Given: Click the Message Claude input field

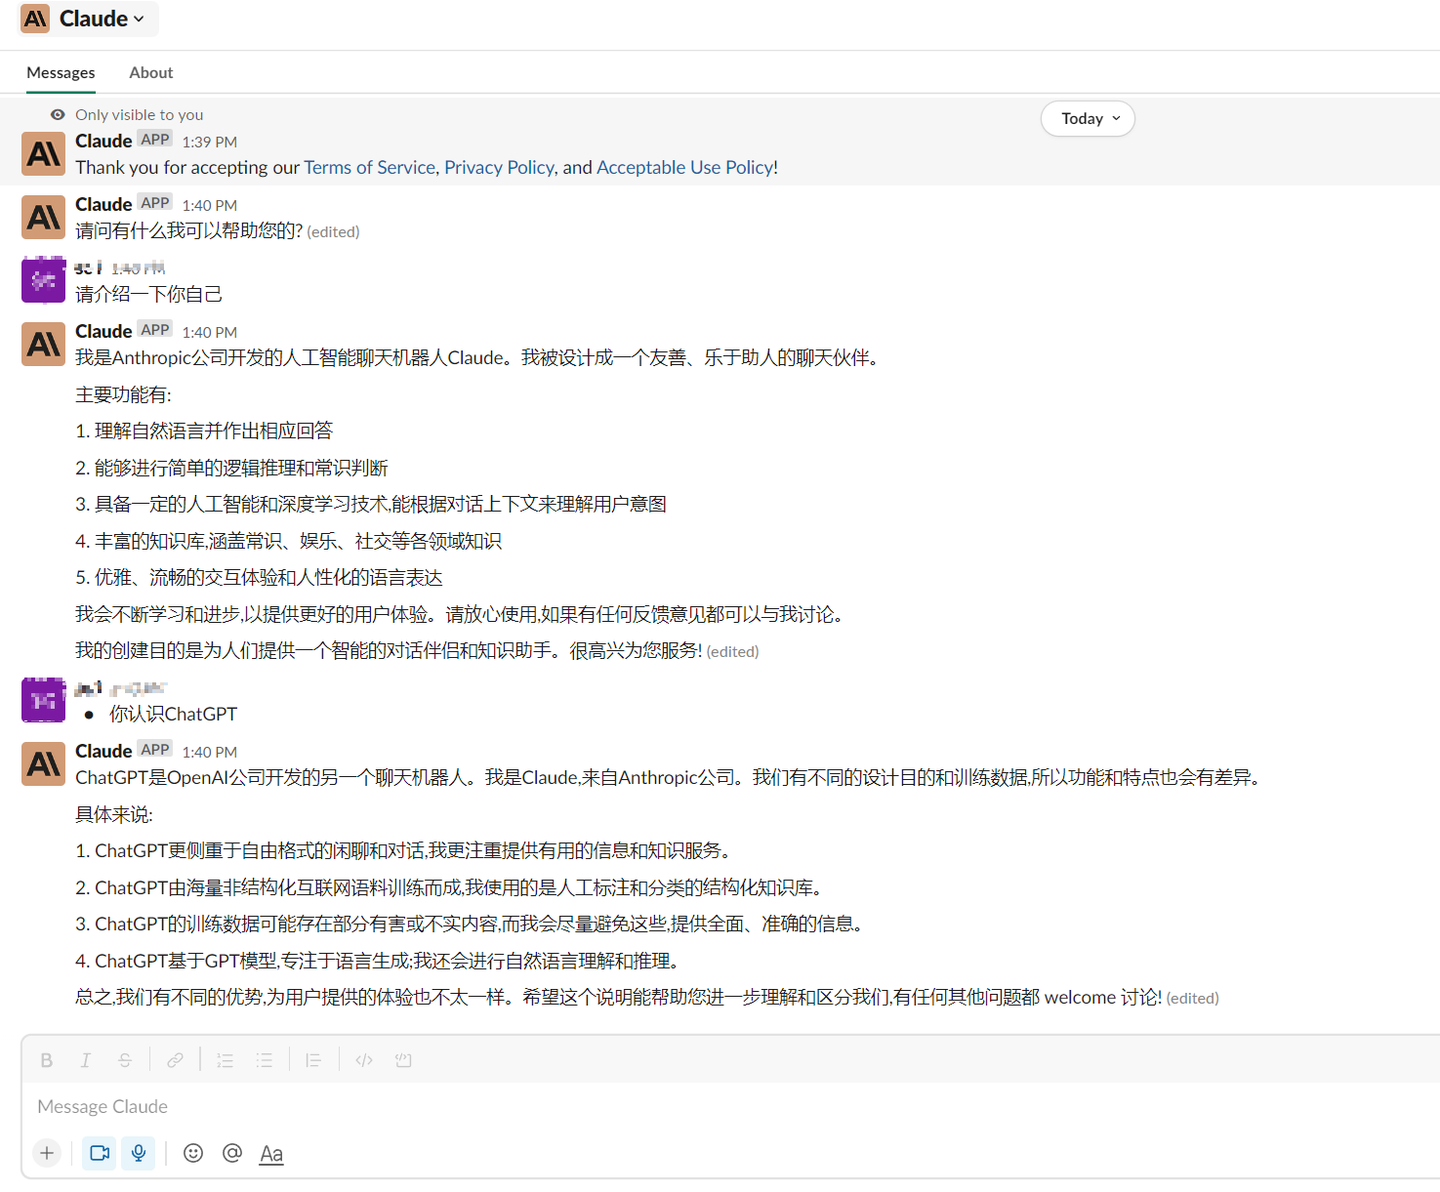Looking at the screenshot, I should pos(400,1106).
